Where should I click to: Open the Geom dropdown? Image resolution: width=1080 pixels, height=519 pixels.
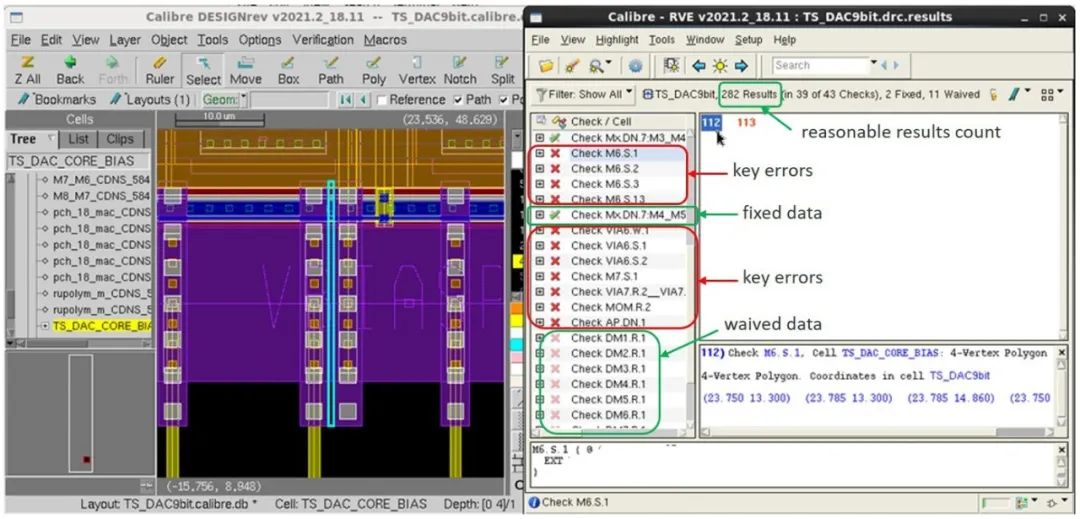point(243,100)
